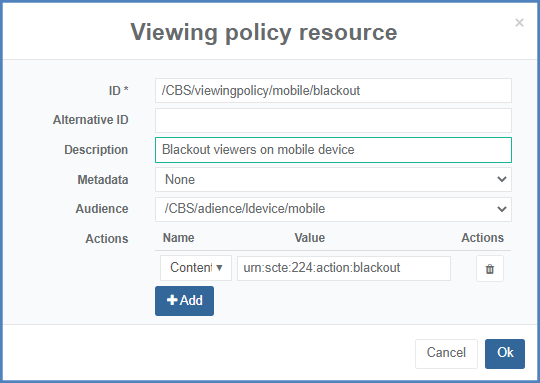The height and width of the screenshot is (383, 540).
Task: Click the ID input field
Action: (333, 91)
